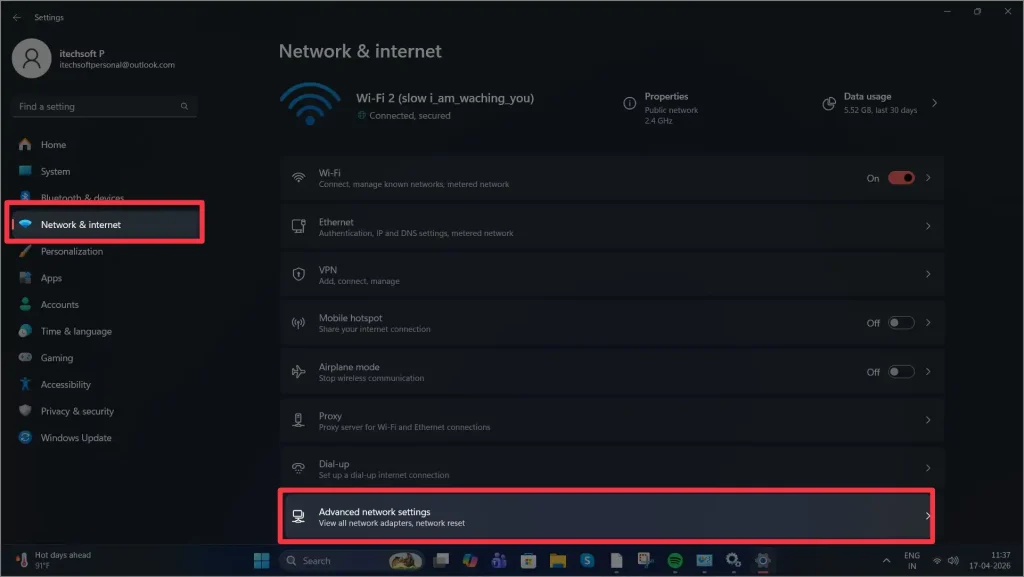Viewport: 1024px width, 577px height.
Task: Show hidden system tray icons
Action: click(x=886, y=561)
